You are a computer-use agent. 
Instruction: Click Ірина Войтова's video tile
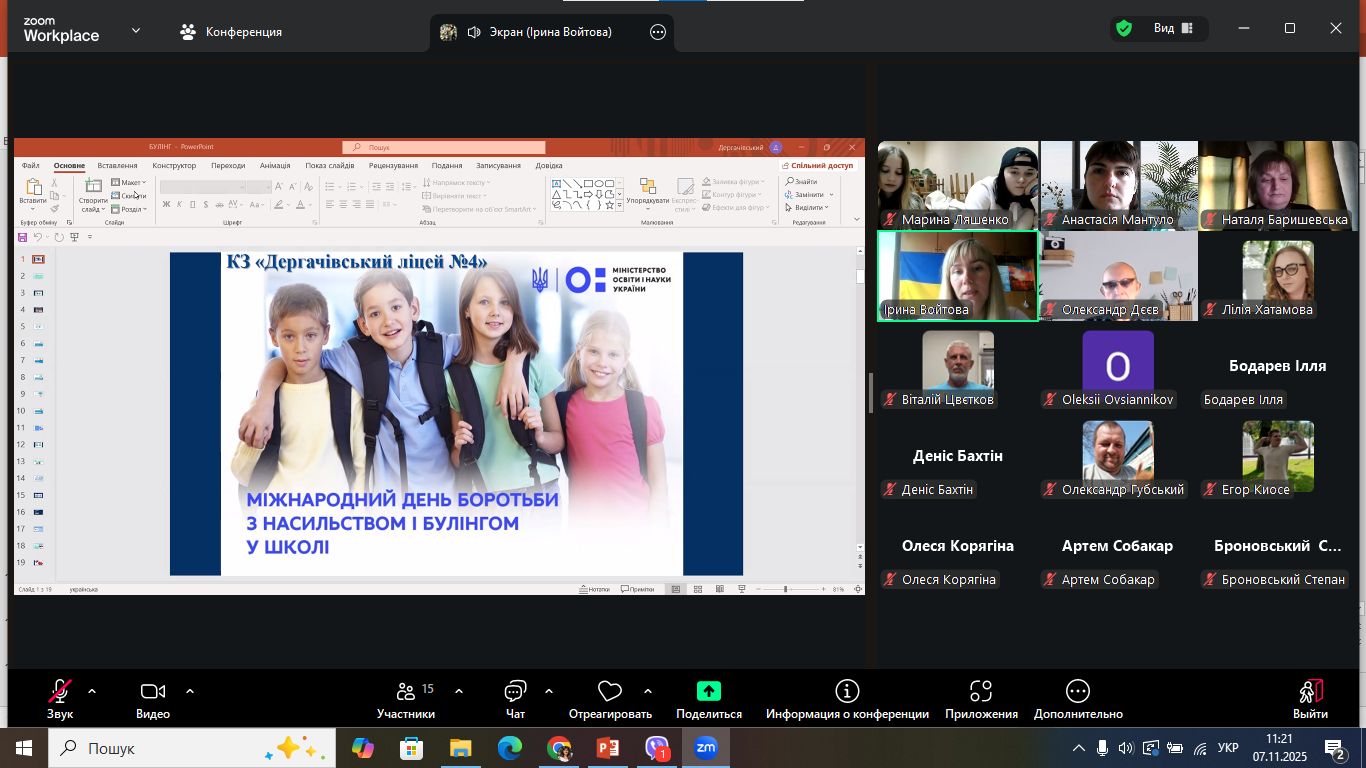[957, 275]
